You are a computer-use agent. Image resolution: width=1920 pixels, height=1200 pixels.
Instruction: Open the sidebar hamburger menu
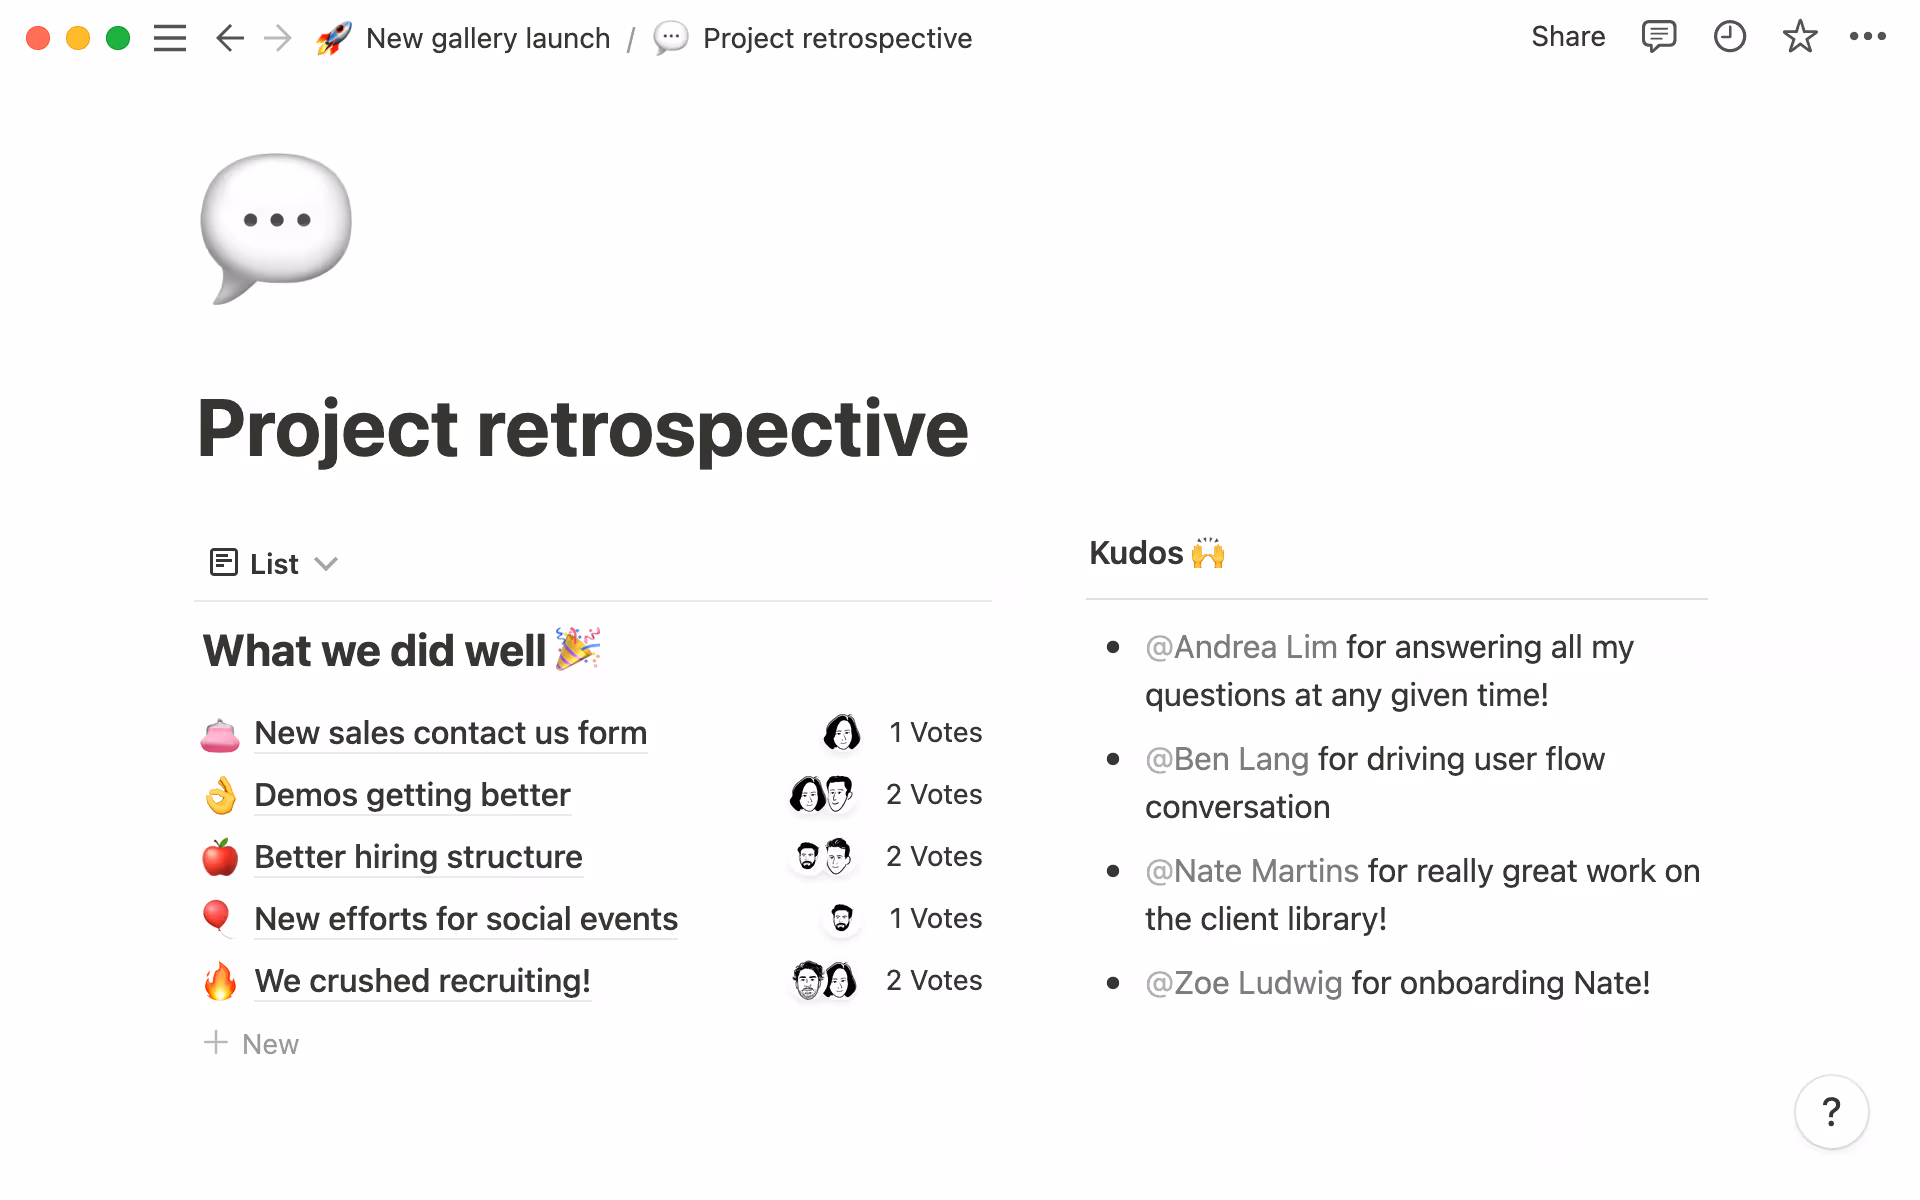(x=170, y=38)
